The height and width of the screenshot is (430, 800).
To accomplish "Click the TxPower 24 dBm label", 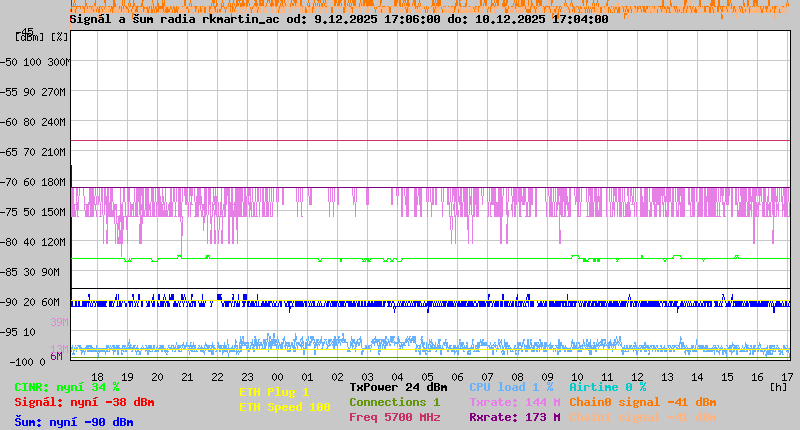I will tap(398, 387).
